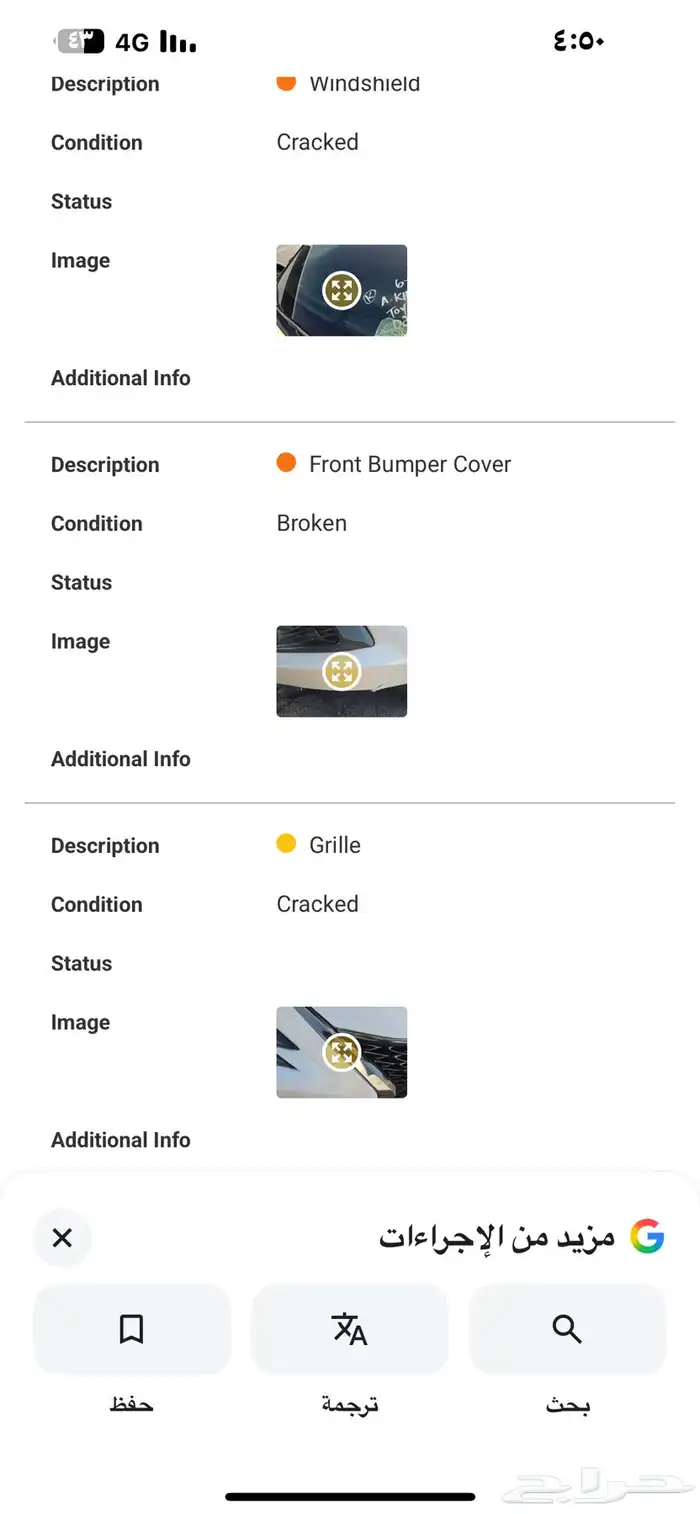Tap the home indicator bar

pos(350,1497)
